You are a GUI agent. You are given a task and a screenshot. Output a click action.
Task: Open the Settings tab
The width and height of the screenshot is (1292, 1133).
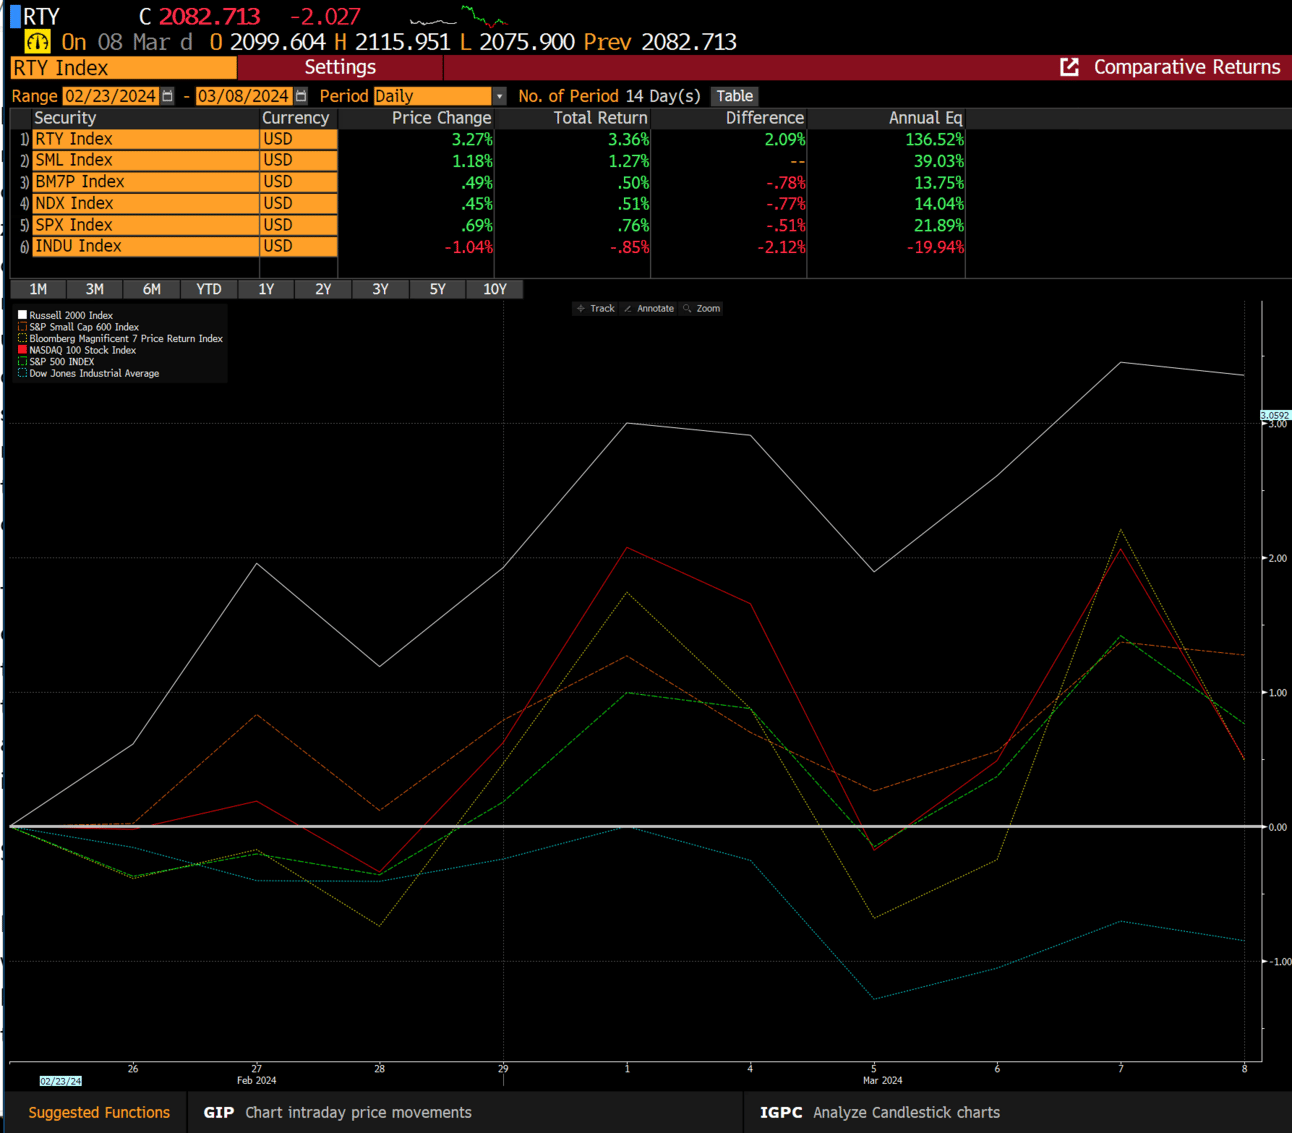click(x=340, y=67)
